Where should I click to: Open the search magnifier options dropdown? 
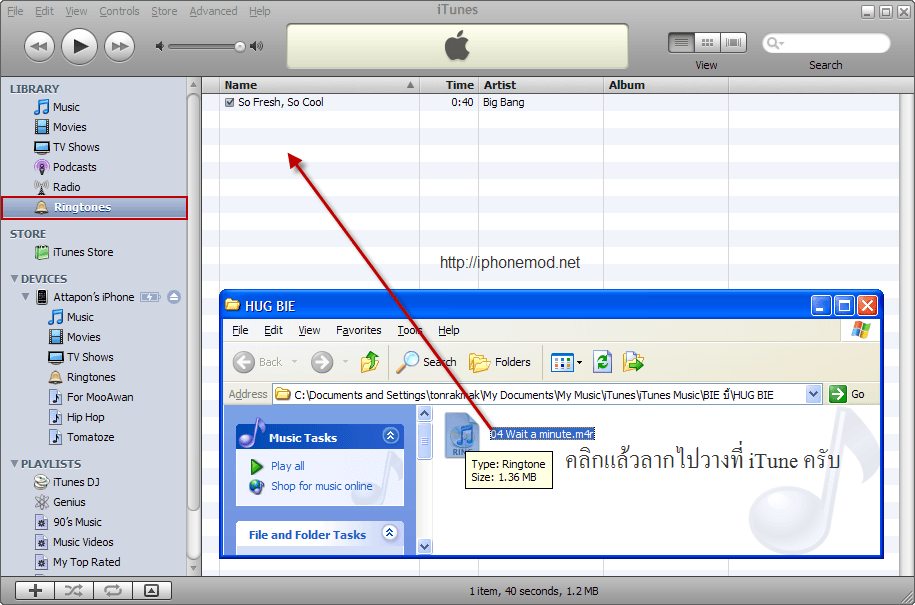[x=776, y=43]
